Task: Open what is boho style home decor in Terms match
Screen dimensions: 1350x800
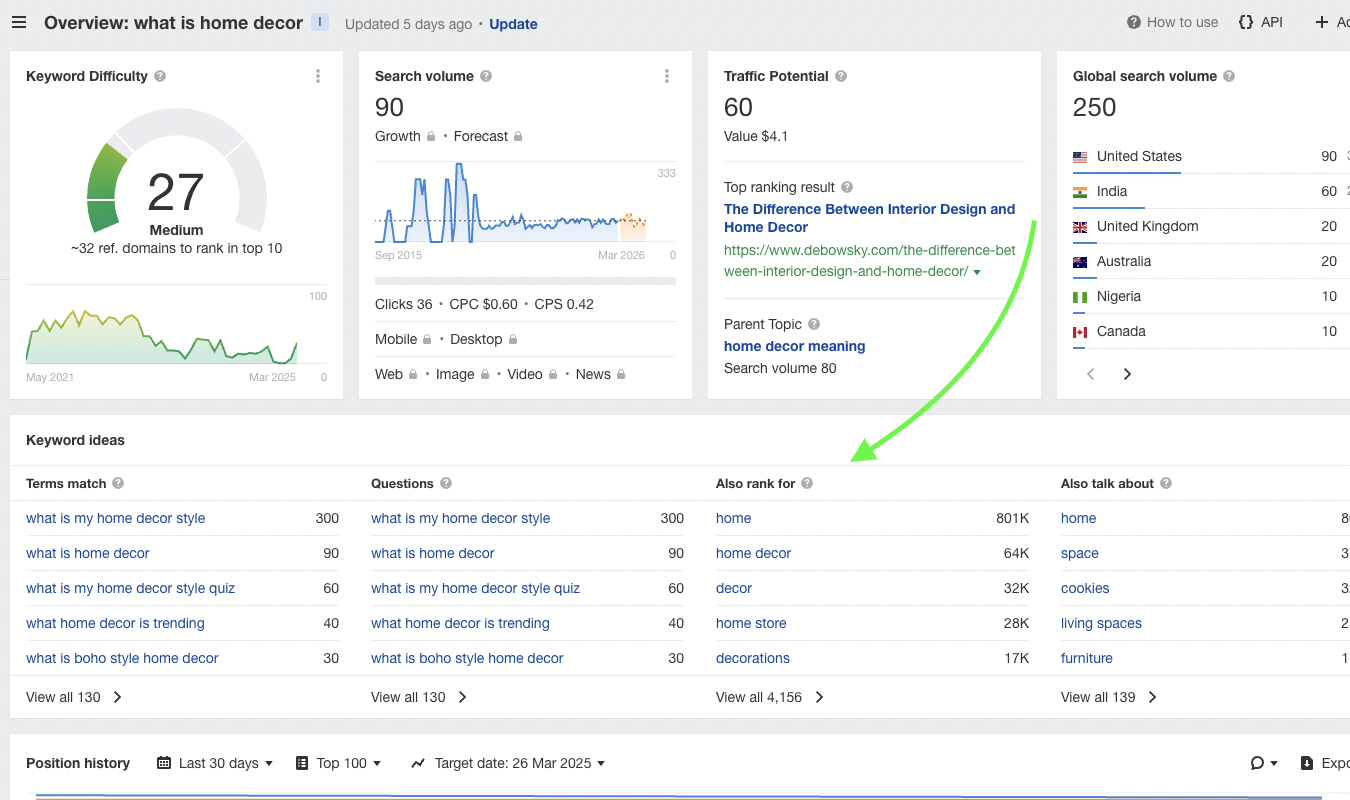Action: 122,658
